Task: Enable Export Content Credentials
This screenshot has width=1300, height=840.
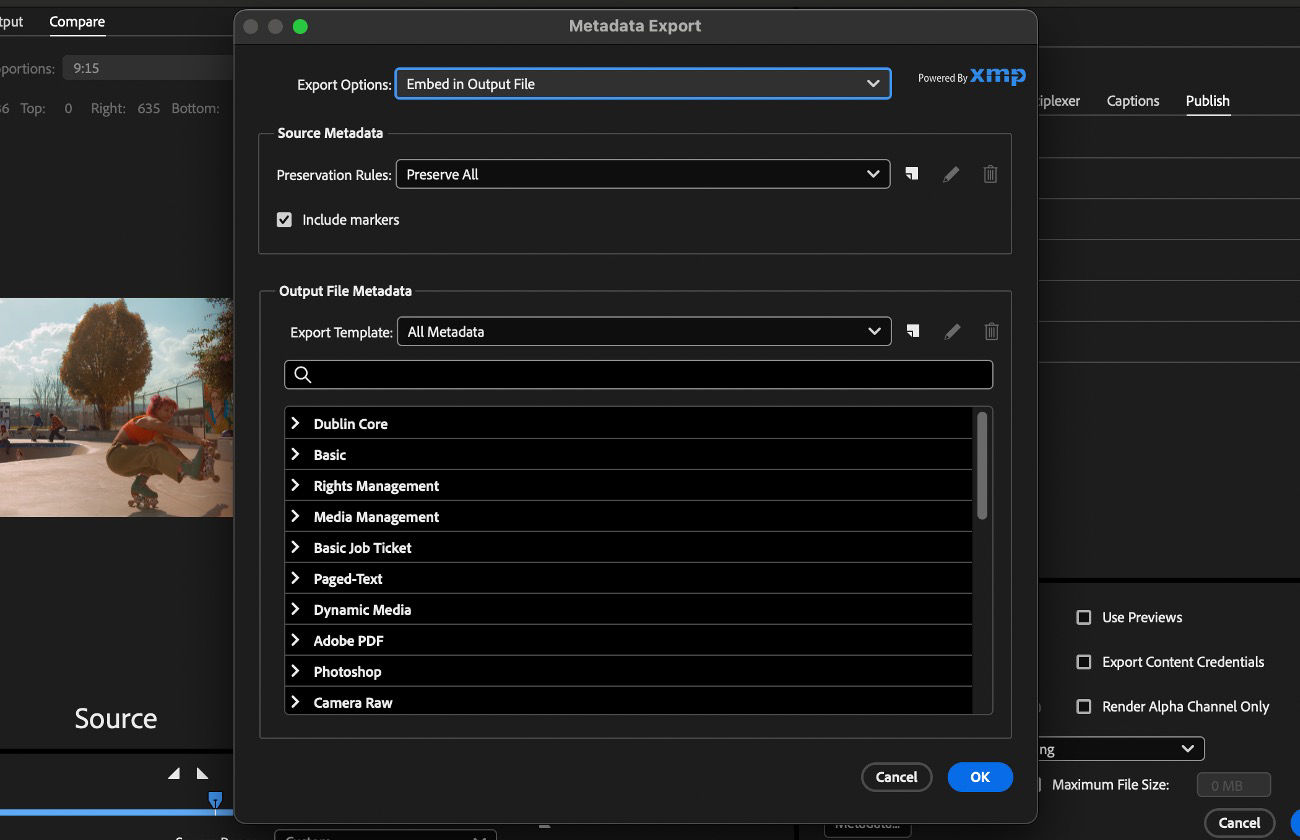Action: (1083, 662)
